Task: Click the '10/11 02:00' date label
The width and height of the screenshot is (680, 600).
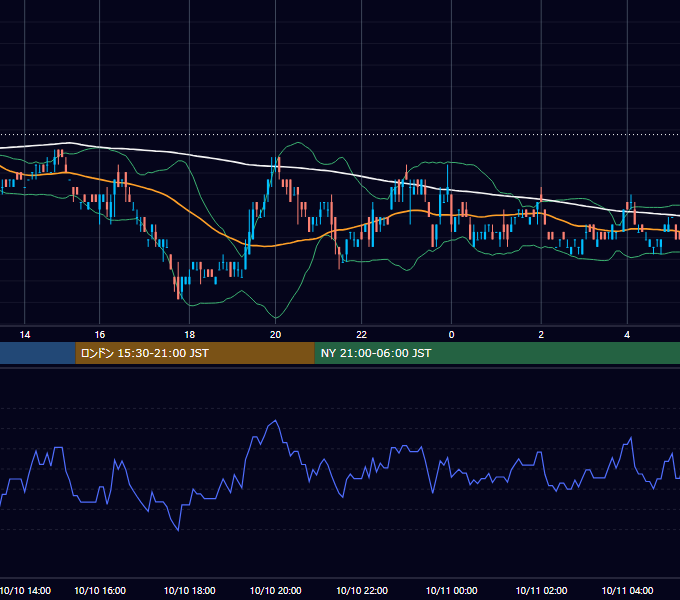Action: 541,590
